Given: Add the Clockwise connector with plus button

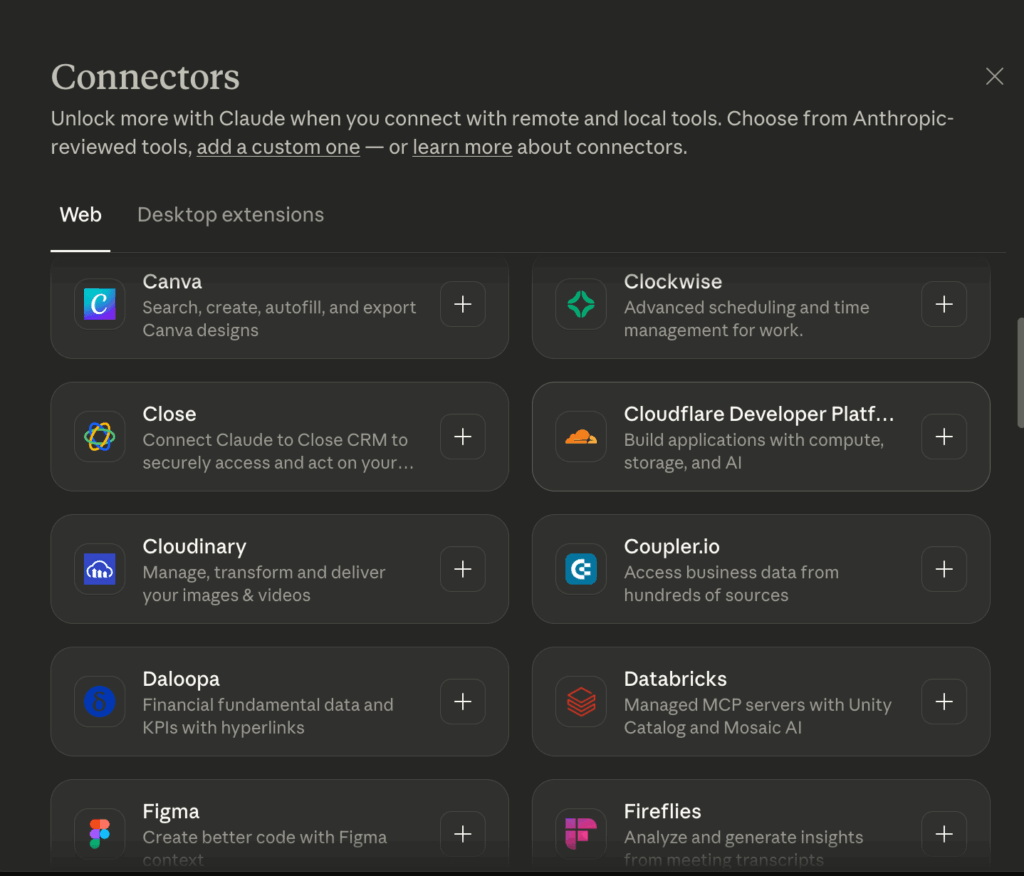Looking at the screenshot, I should click(x=944, y=304).
